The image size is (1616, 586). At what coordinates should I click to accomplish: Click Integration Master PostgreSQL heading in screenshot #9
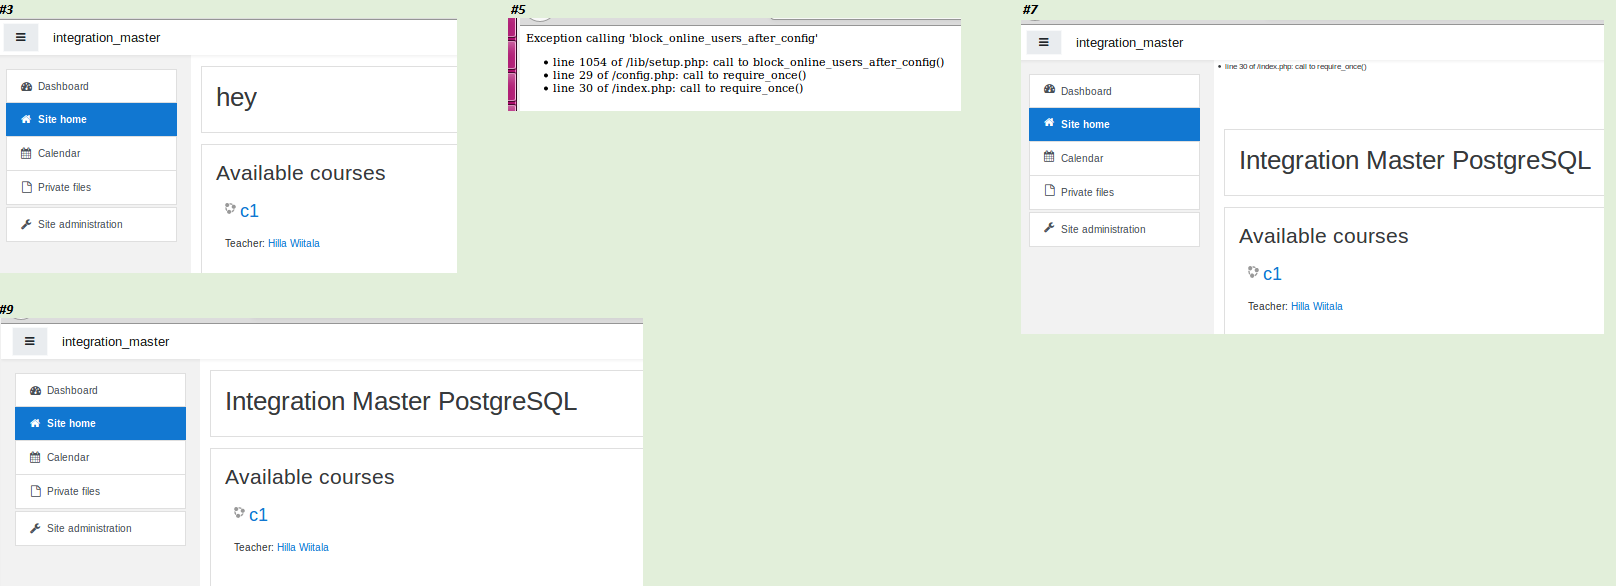click(401, 401)
